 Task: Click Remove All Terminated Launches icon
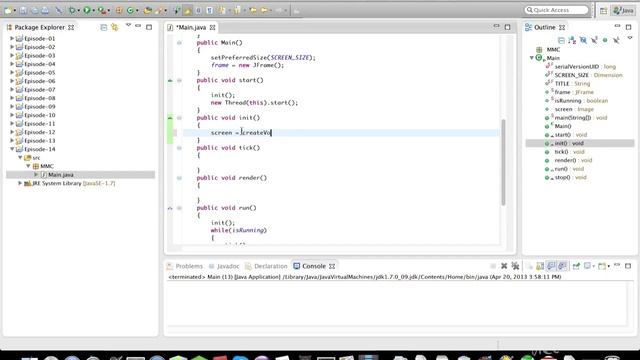point(515,266)
